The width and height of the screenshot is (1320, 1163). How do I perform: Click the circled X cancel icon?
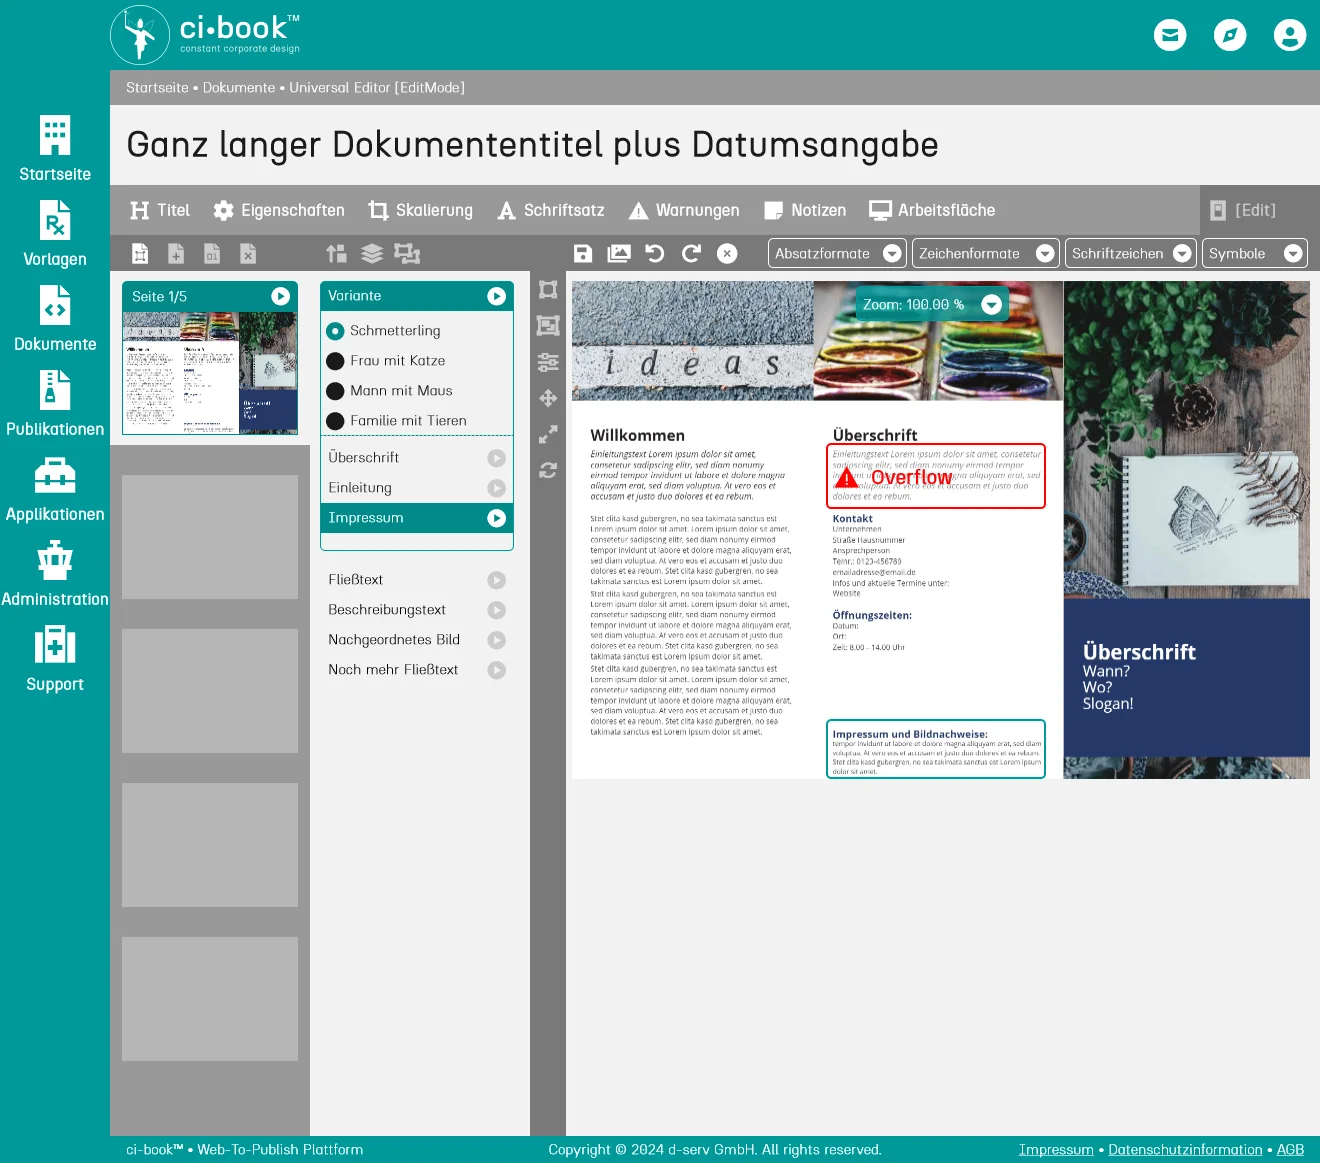point(727,254)
